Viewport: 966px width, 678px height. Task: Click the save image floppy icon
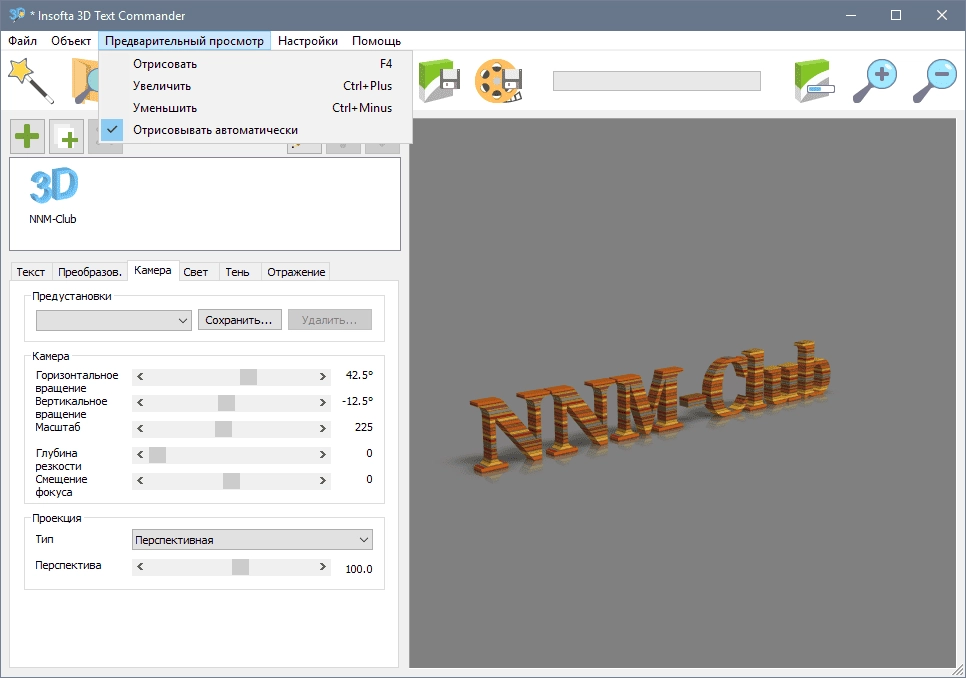[x=439, y=80]
